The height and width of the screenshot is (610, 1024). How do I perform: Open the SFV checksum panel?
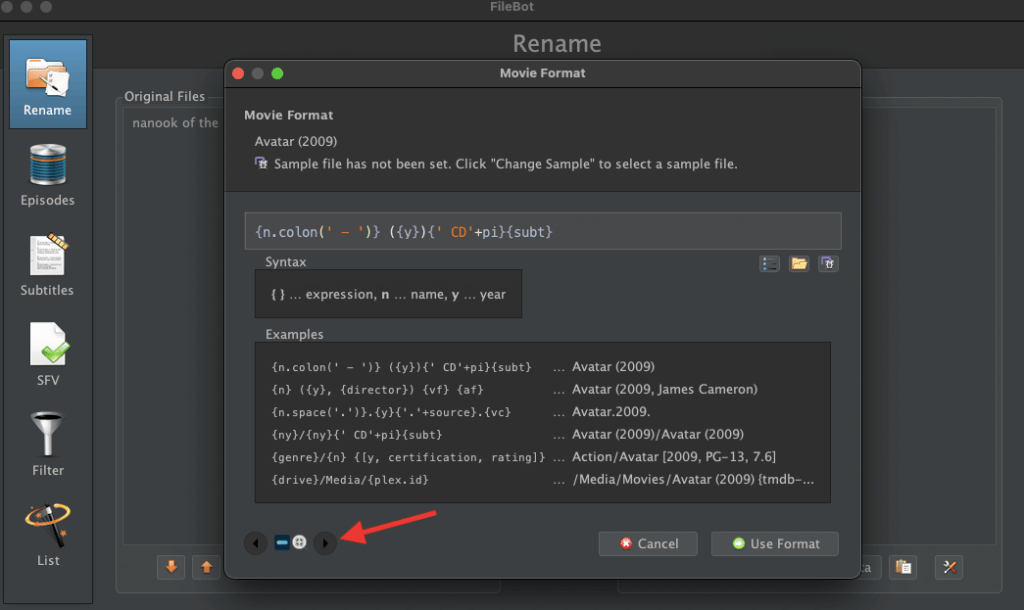click(x=48, y=355)
